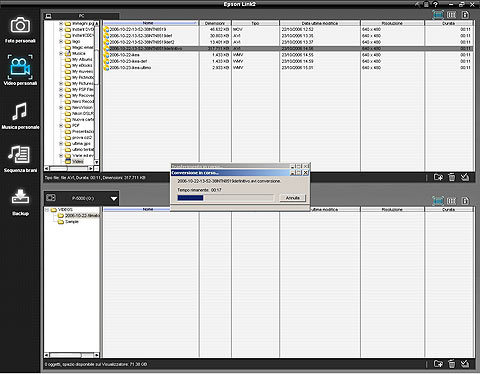
Task: Open the Backup section
Action: [x=20, y=202]
